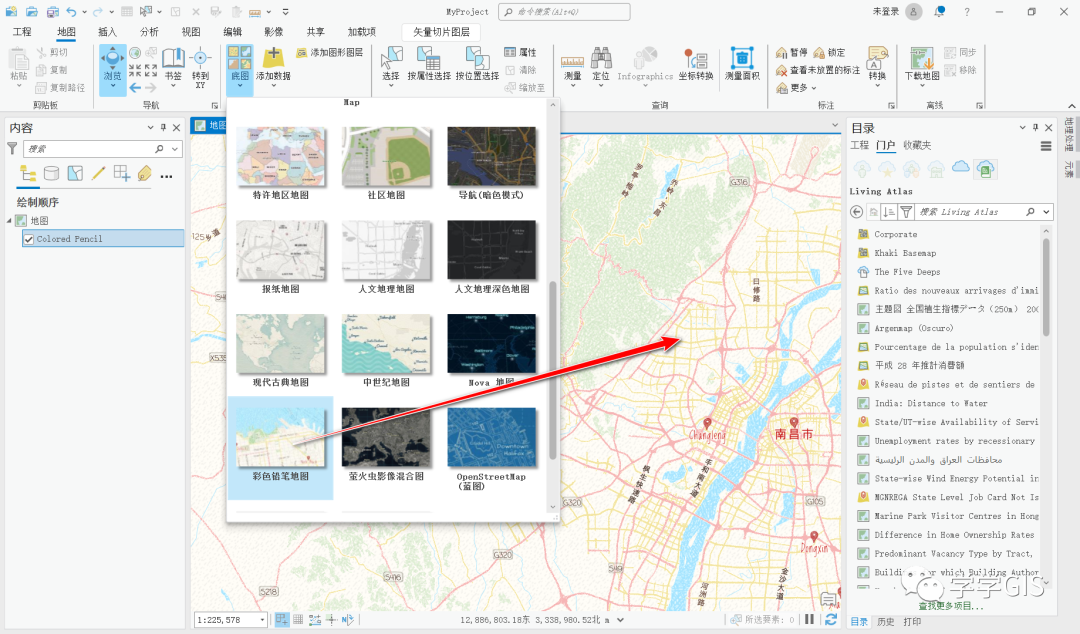Open the Contents pane options chevron

(150, 127)
